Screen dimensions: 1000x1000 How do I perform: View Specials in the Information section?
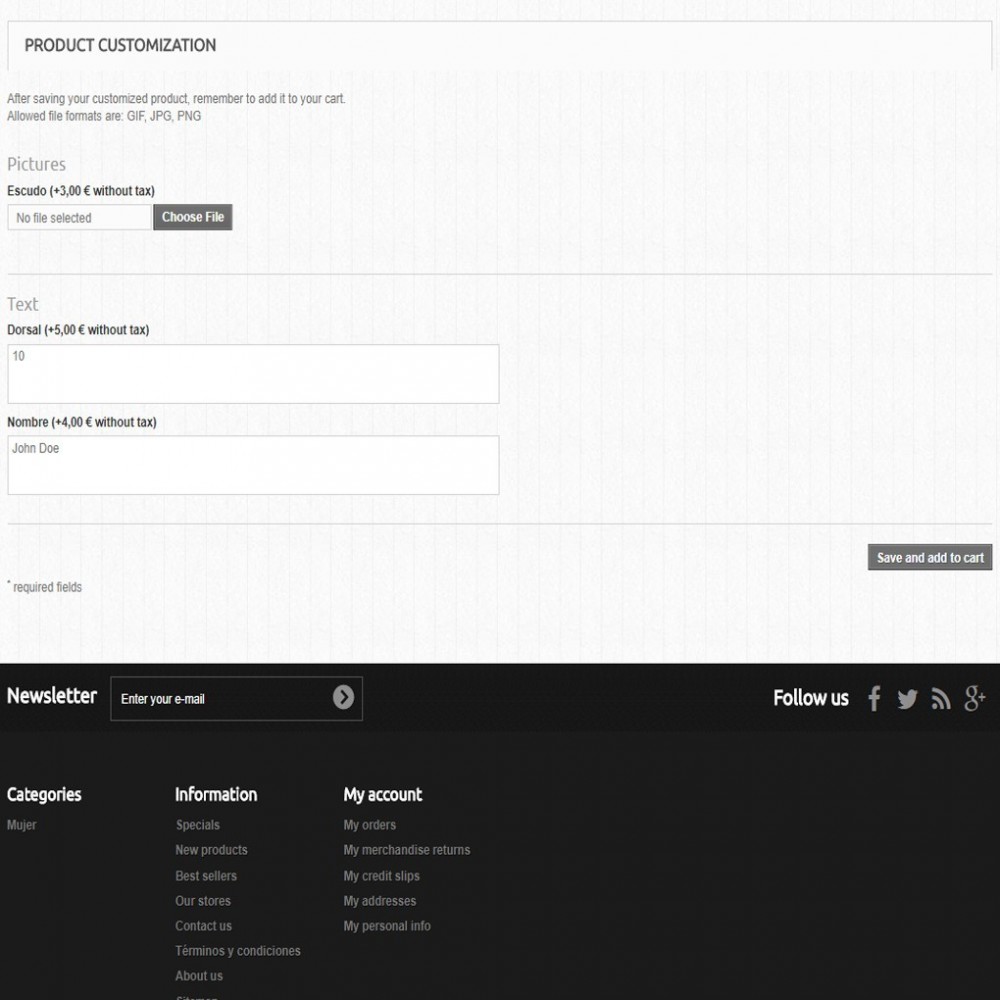tap(197, 825)
